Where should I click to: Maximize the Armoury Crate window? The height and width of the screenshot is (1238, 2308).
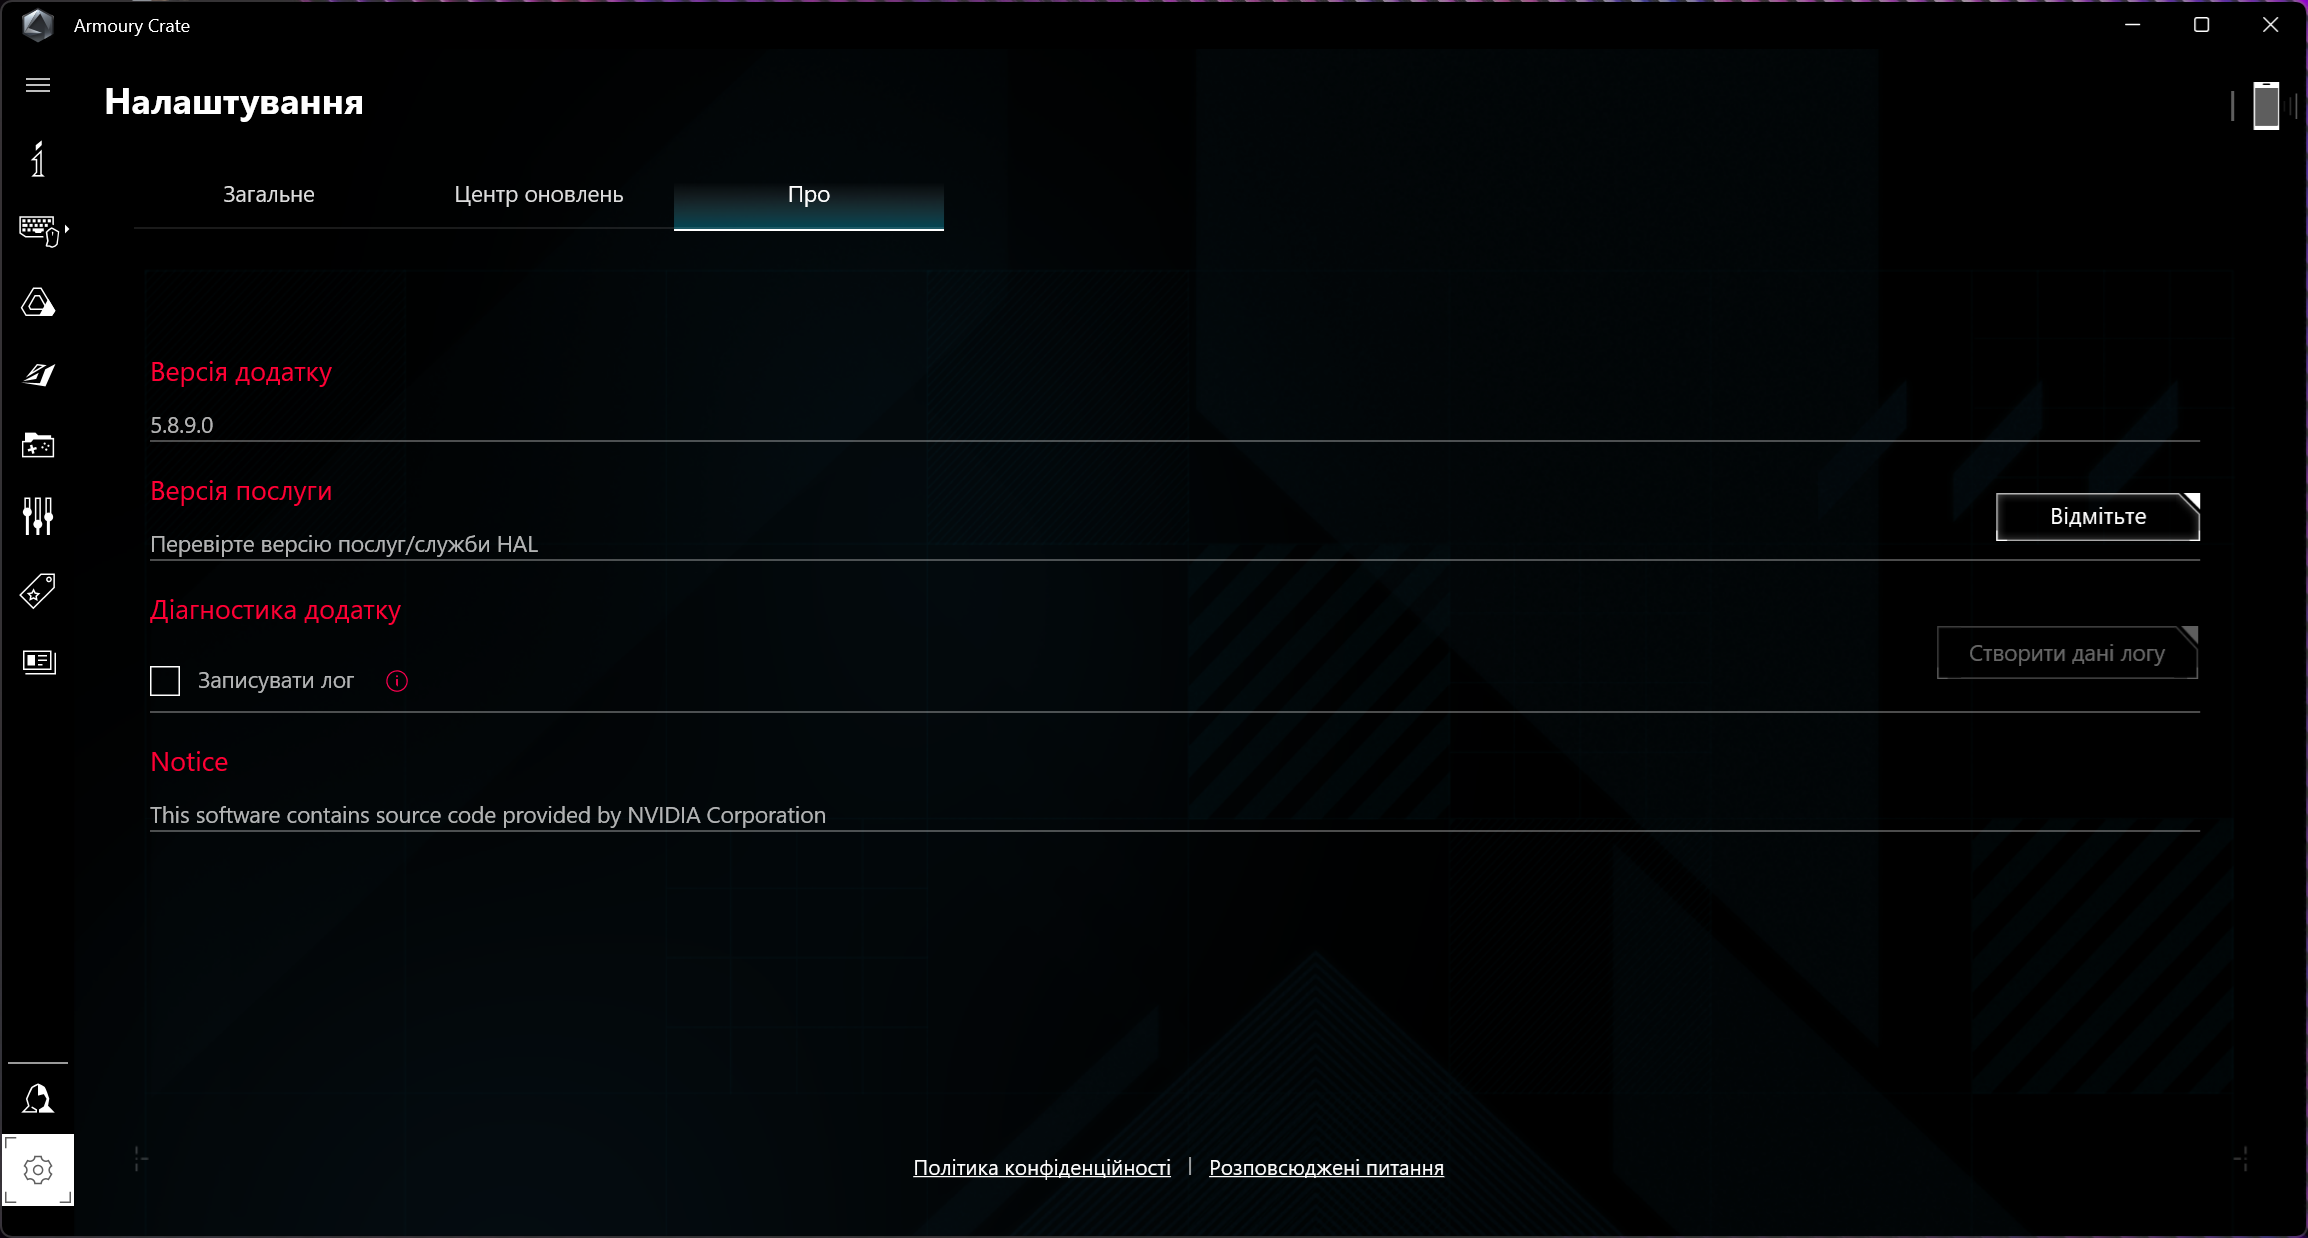(2201, 25)
